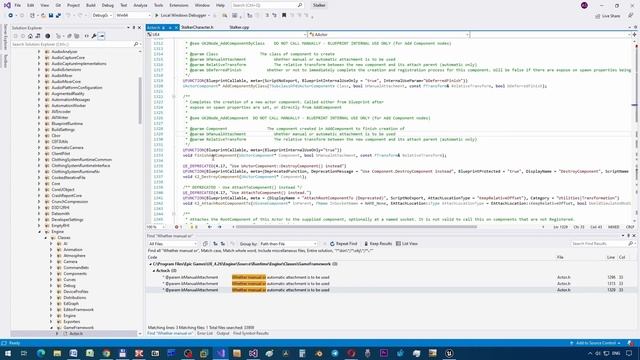The width and height of the screenshot is (640, 360).
Task: Click the Save All toolbar icon
Action: (x=58, y=15)
